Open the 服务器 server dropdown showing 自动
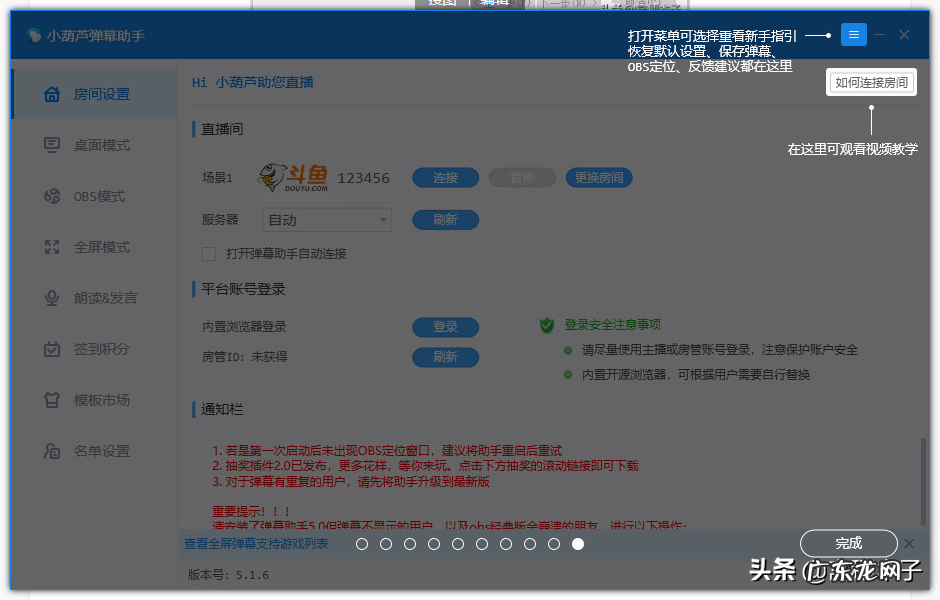 pos(327,219)
